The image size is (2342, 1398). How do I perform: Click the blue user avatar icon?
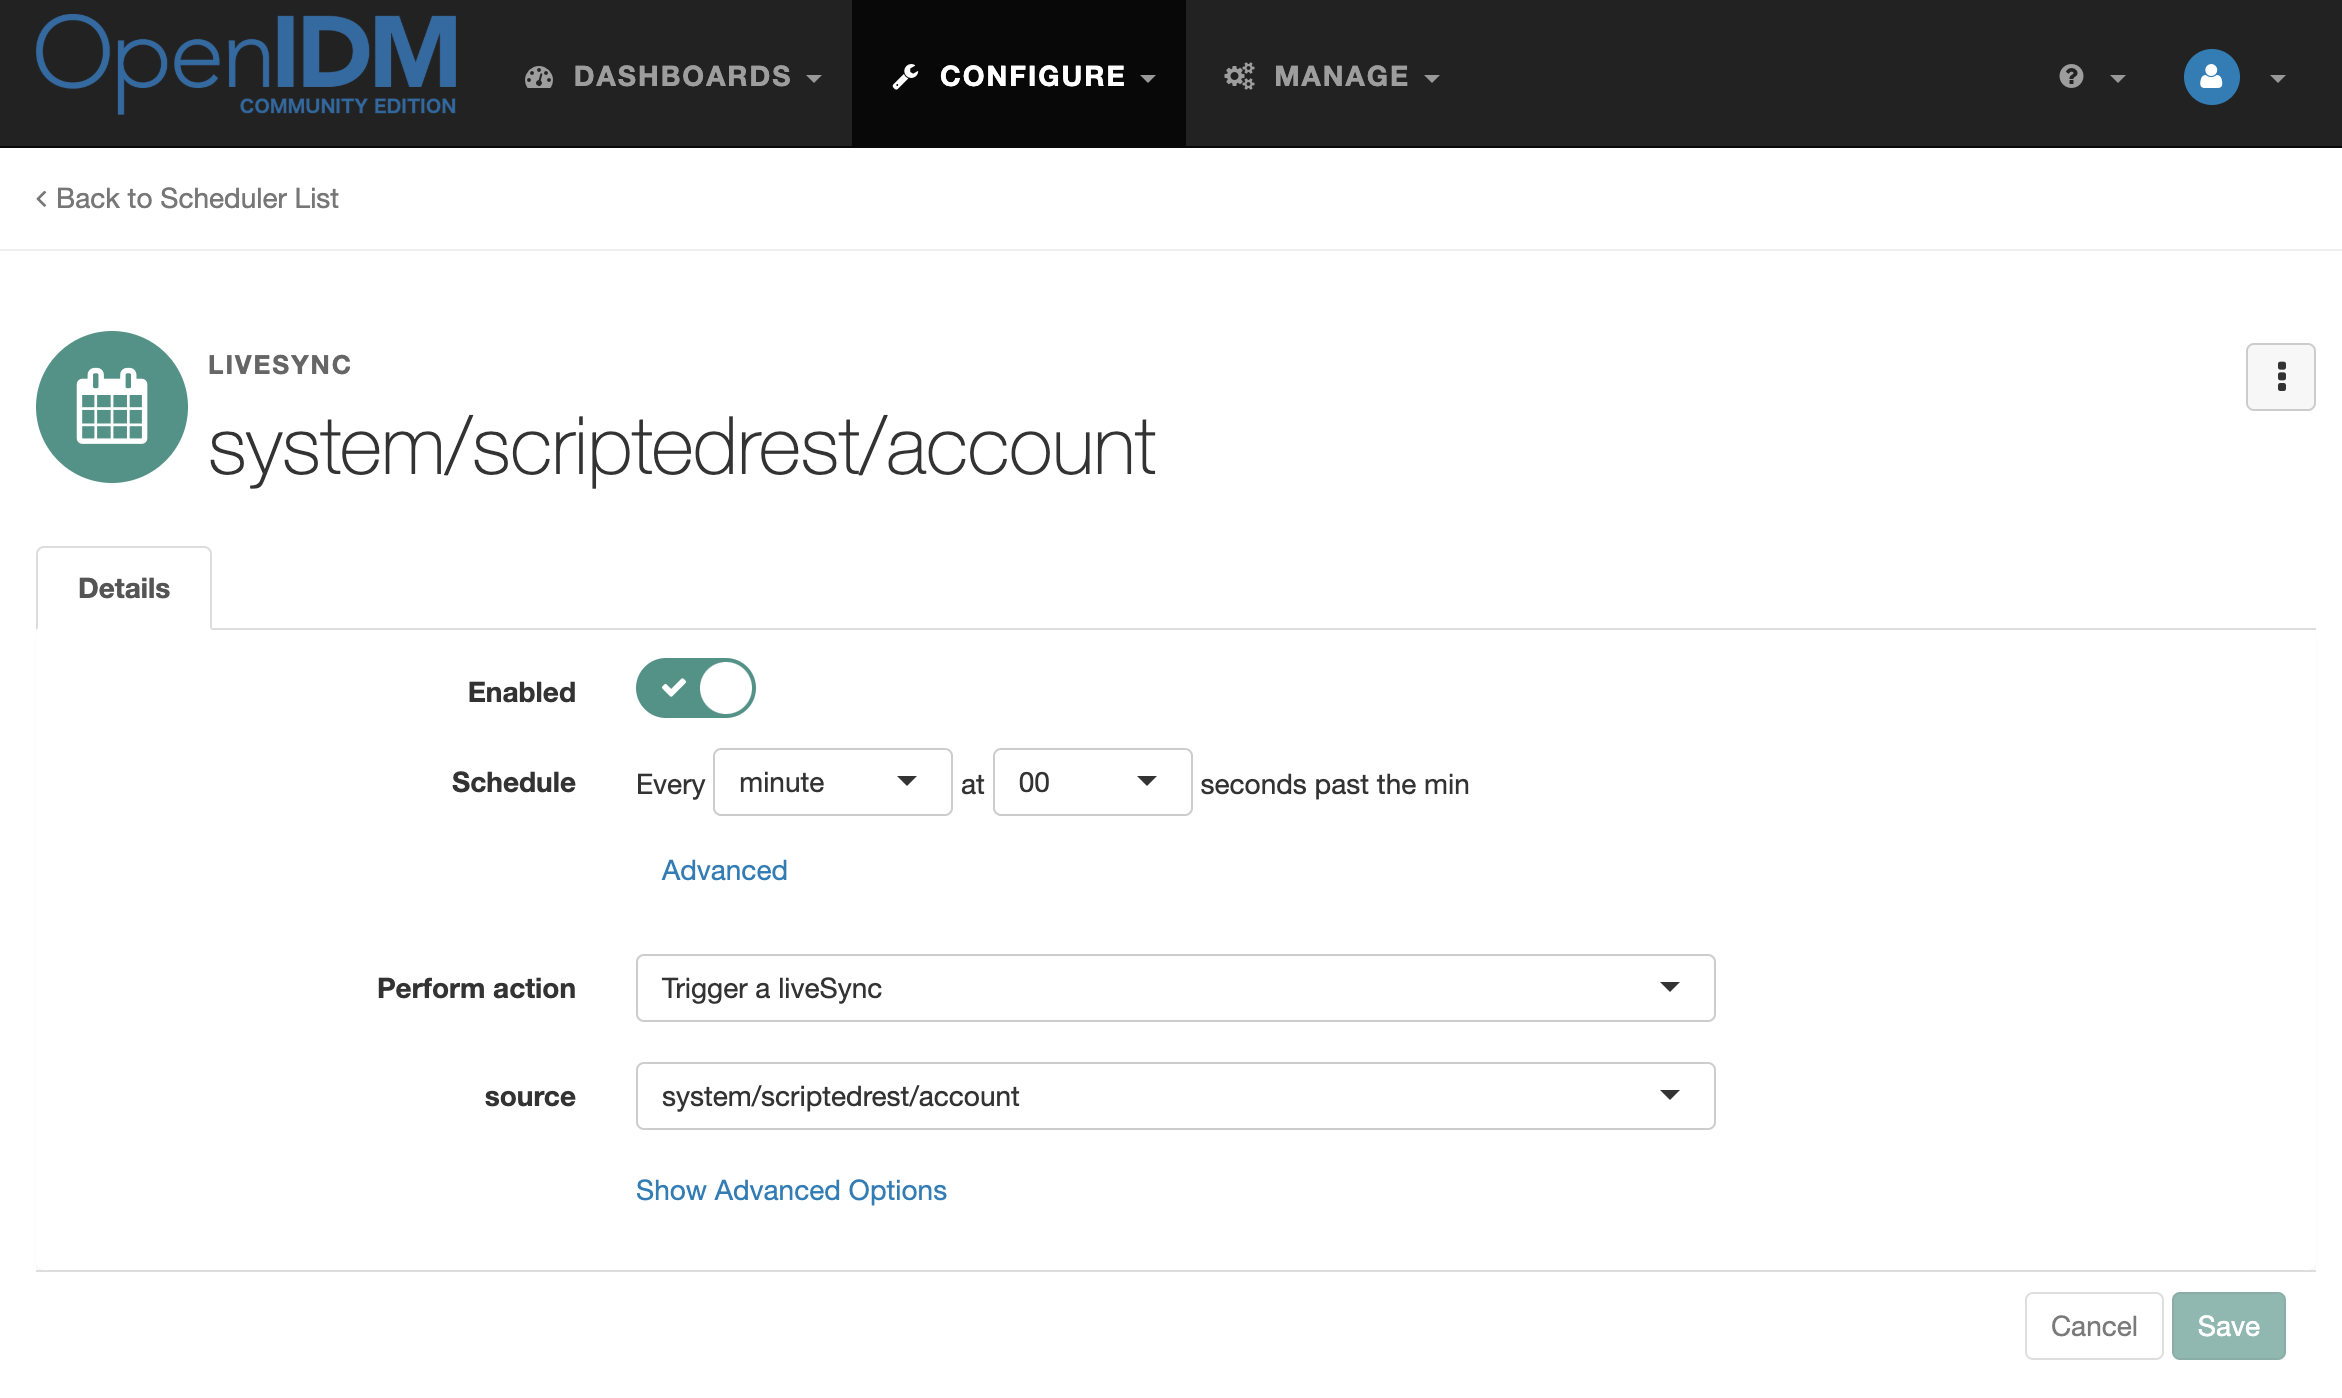point(2211,77)
